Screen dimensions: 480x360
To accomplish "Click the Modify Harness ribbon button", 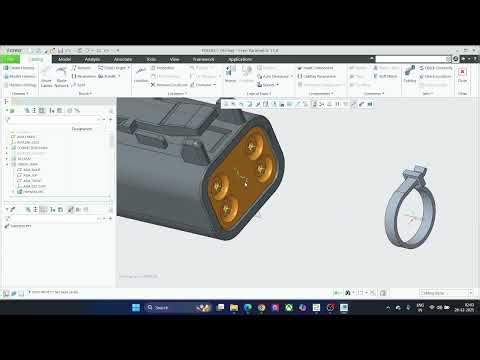I will (x=19, y=76).
